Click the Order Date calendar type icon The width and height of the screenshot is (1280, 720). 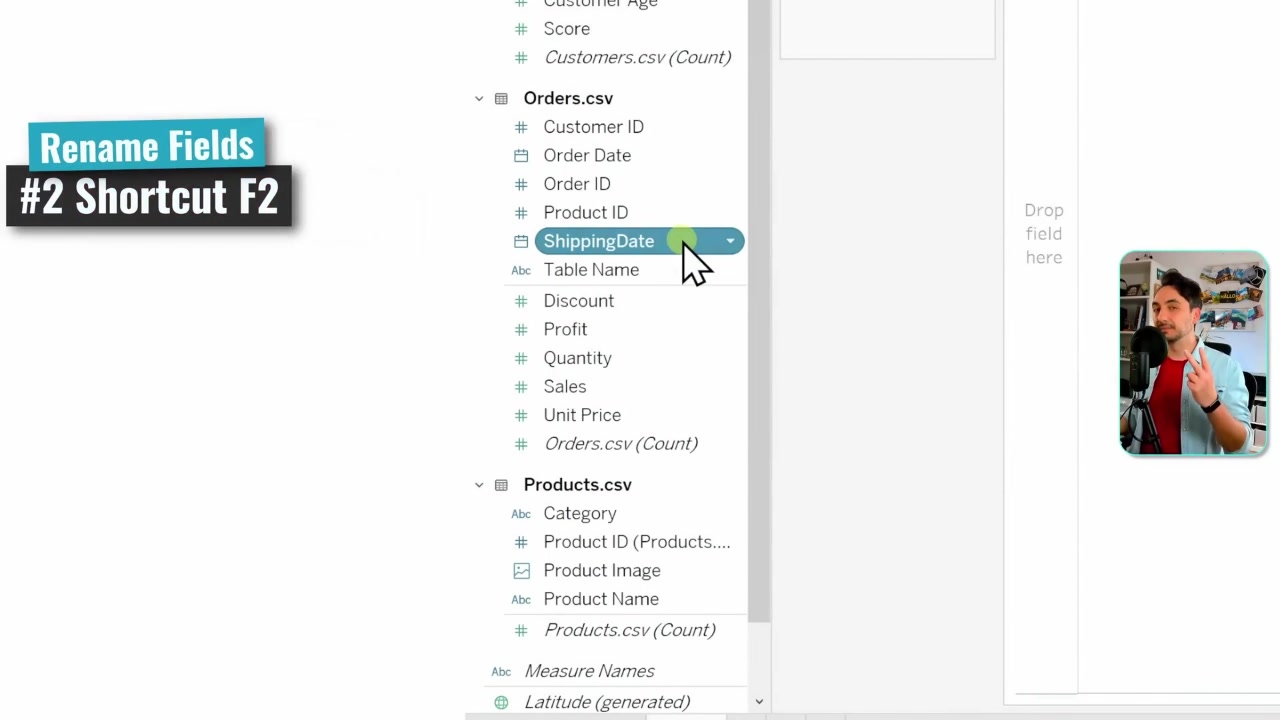[521, 155]
